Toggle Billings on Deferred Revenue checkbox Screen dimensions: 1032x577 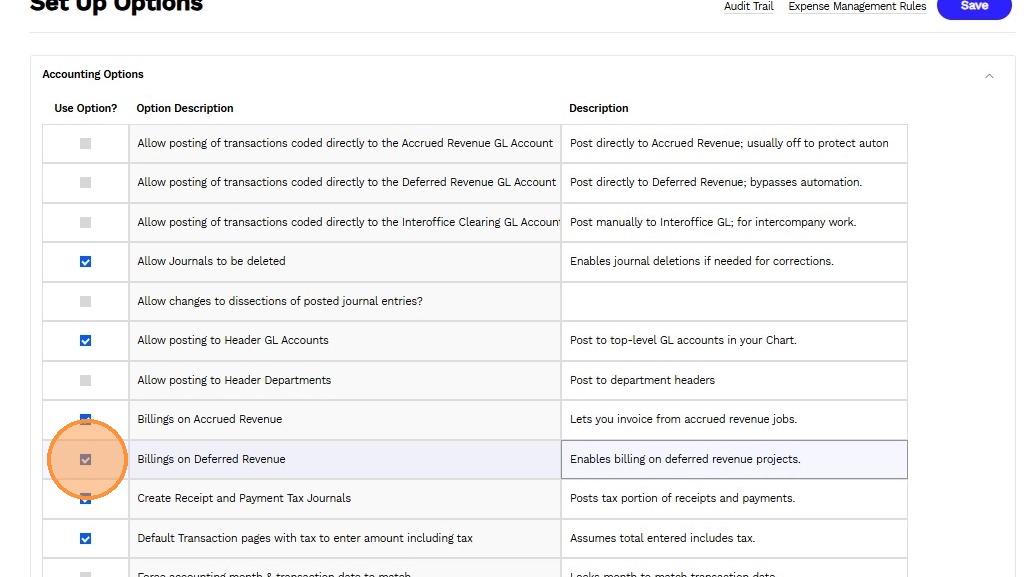pyautogui.click(x=85, y=460)
